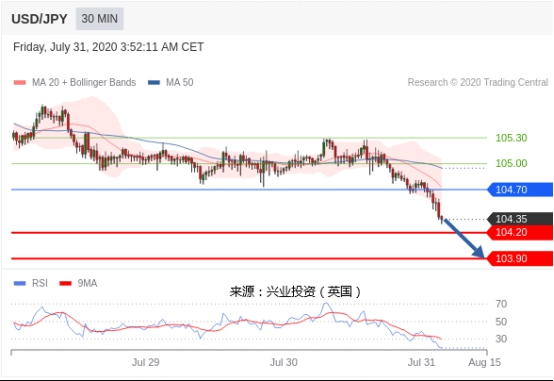Image resolution: width=554 pixels, height=381 pixels.
Task: Click the Jul 29 date axis label
Action: (x=146, y=362)
